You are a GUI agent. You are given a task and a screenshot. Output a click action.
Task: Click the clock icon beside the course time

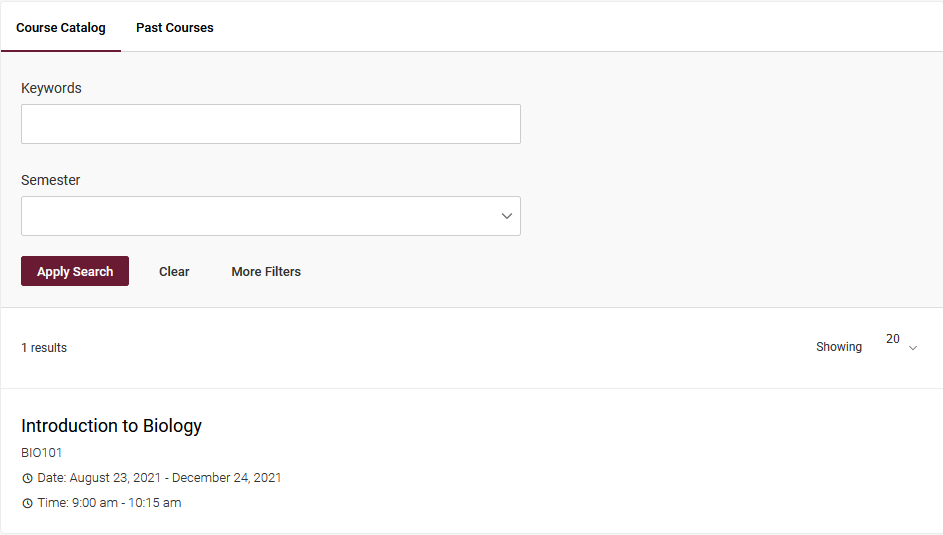[x=27, y=503]
